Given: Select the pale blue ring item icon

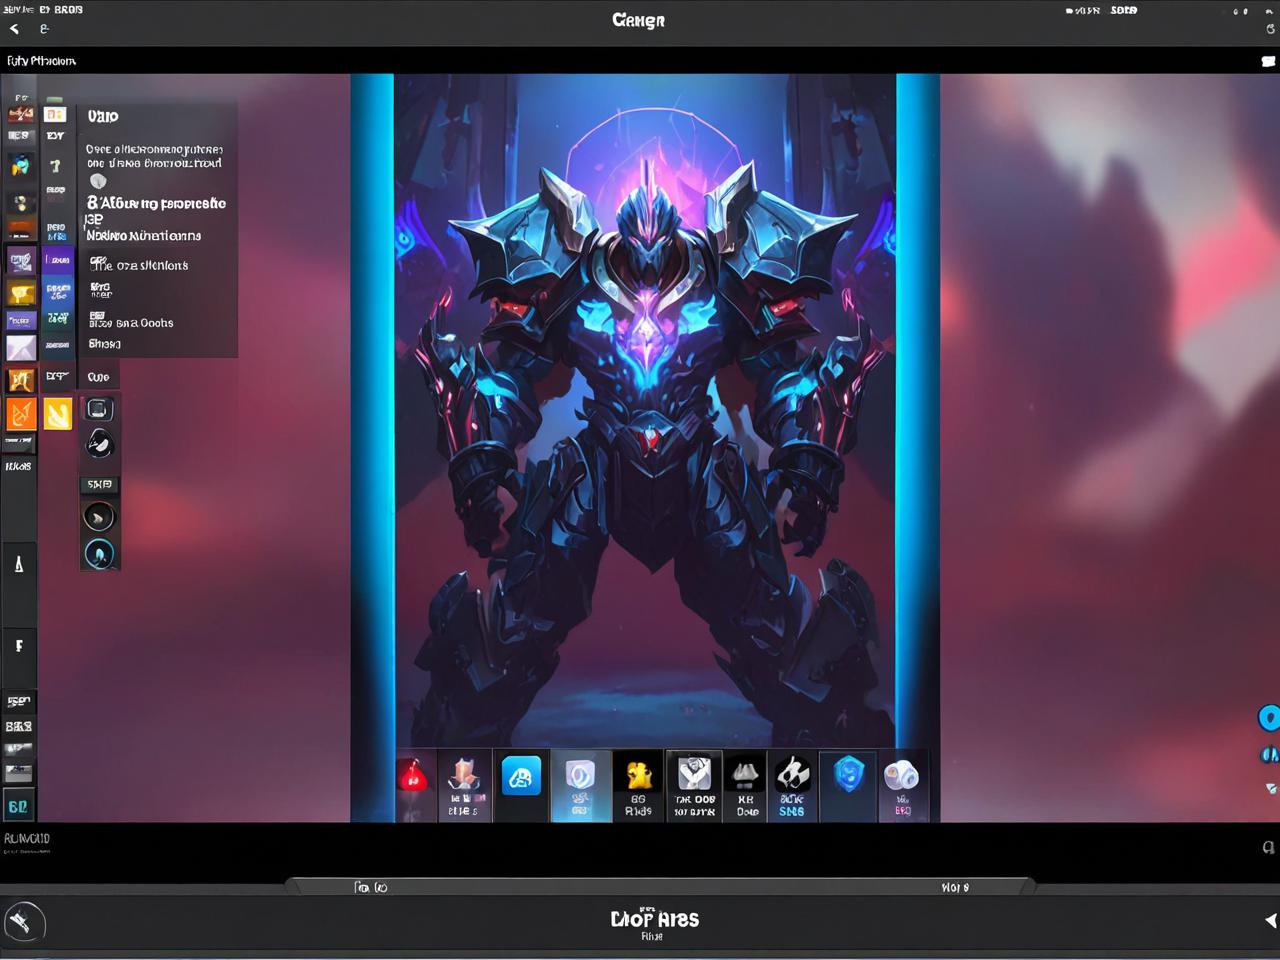Looking at the screenshot, I should pyautogui.click(x=580, y=775).
